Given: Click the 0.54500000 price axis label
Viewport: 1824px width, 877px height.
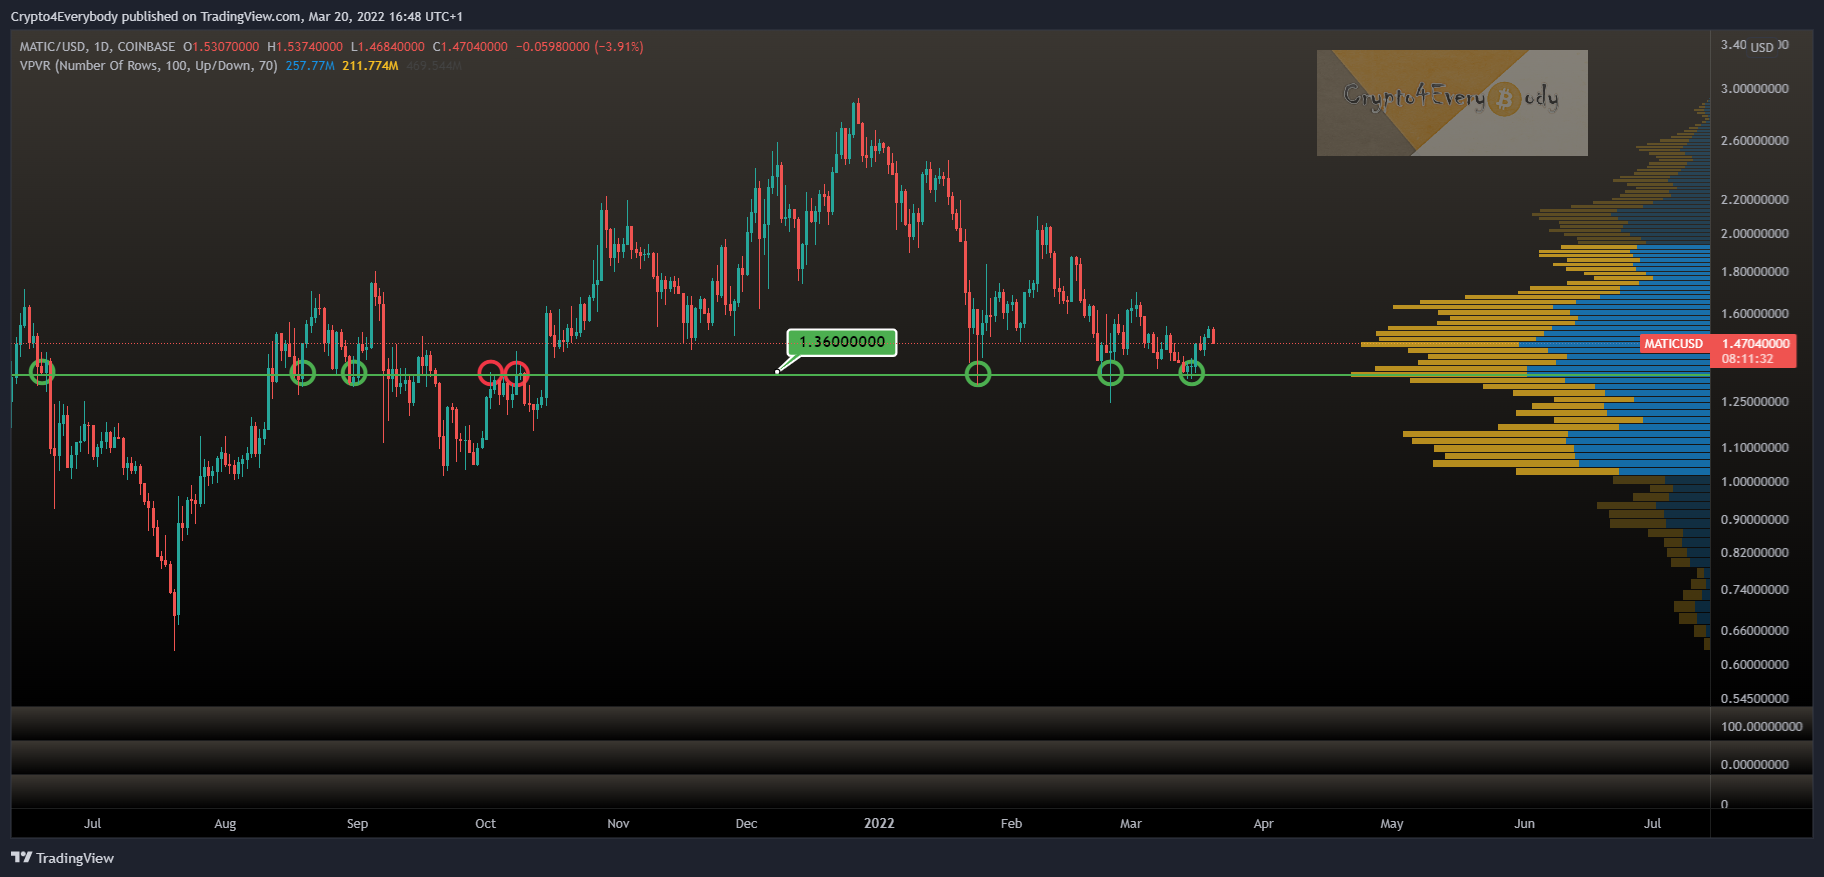Looking at the screenshot, I should tap(1755, 699).
